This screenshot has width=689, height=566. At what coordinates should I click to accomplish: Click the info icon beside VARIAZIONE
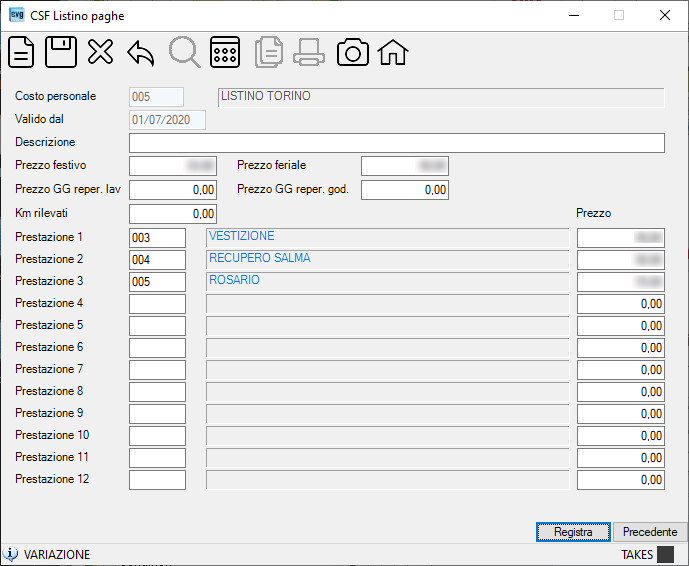click(x=11, y=554)
